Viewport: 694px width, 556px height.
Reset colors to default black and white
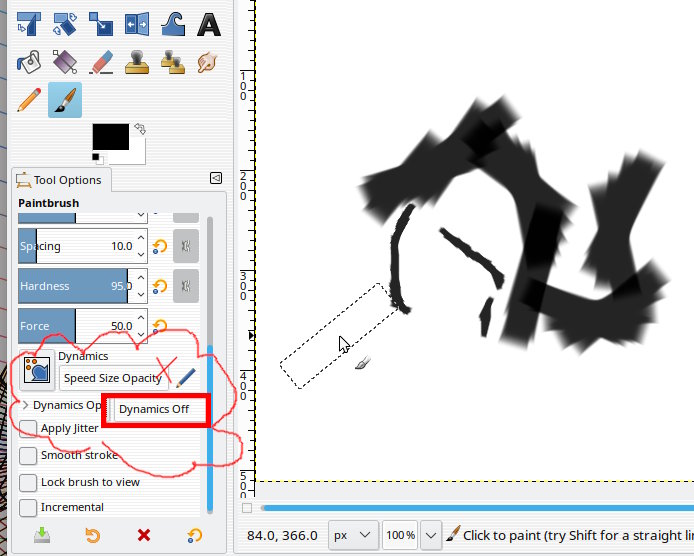pyautogui.click(x=98, y=158)
